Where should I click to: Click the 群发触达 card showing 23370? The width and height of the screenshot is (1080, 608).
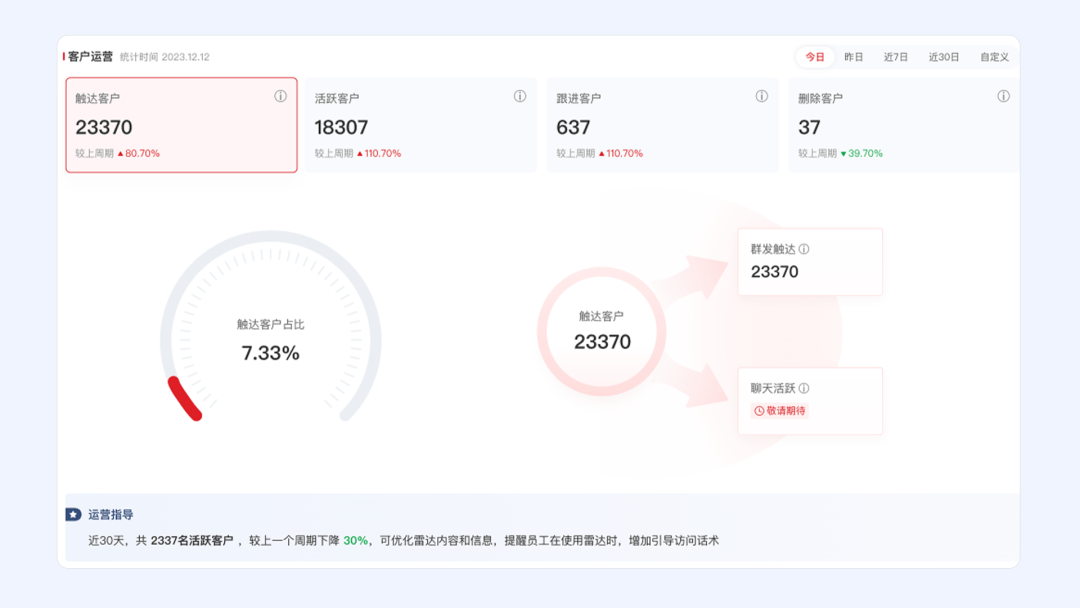tap(810, 262)
